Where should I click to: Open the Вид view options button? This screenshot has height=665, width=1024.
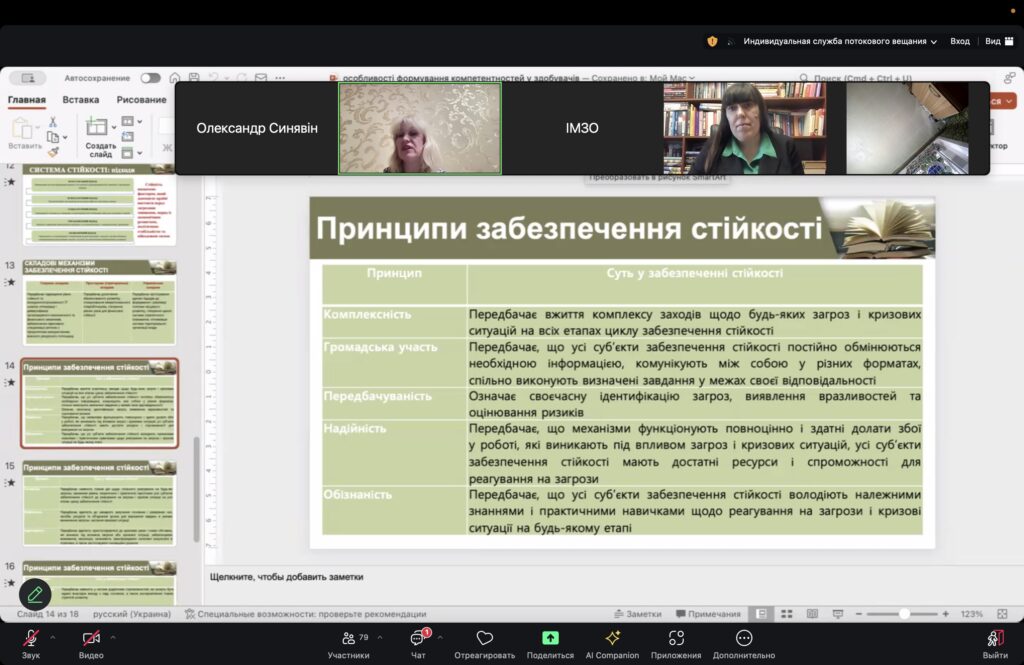[999, 41]
